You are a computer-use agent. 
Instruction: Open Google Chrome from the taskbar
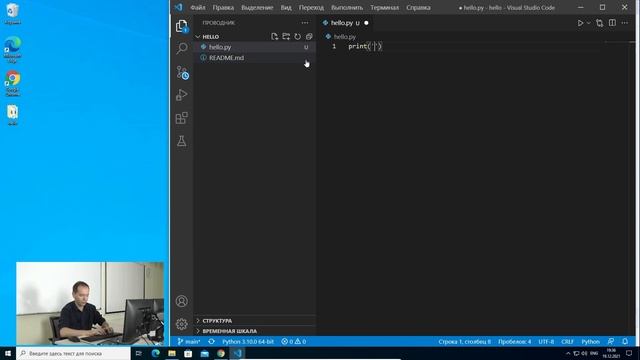[221, 353]
